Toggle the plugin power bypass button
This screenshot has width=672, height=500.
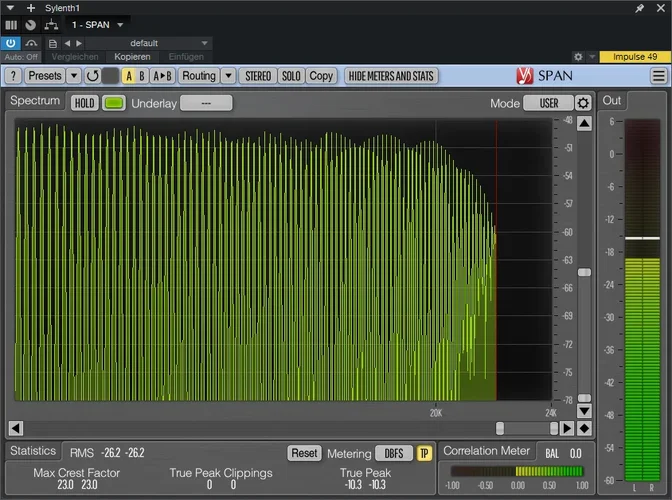[11, 43]
